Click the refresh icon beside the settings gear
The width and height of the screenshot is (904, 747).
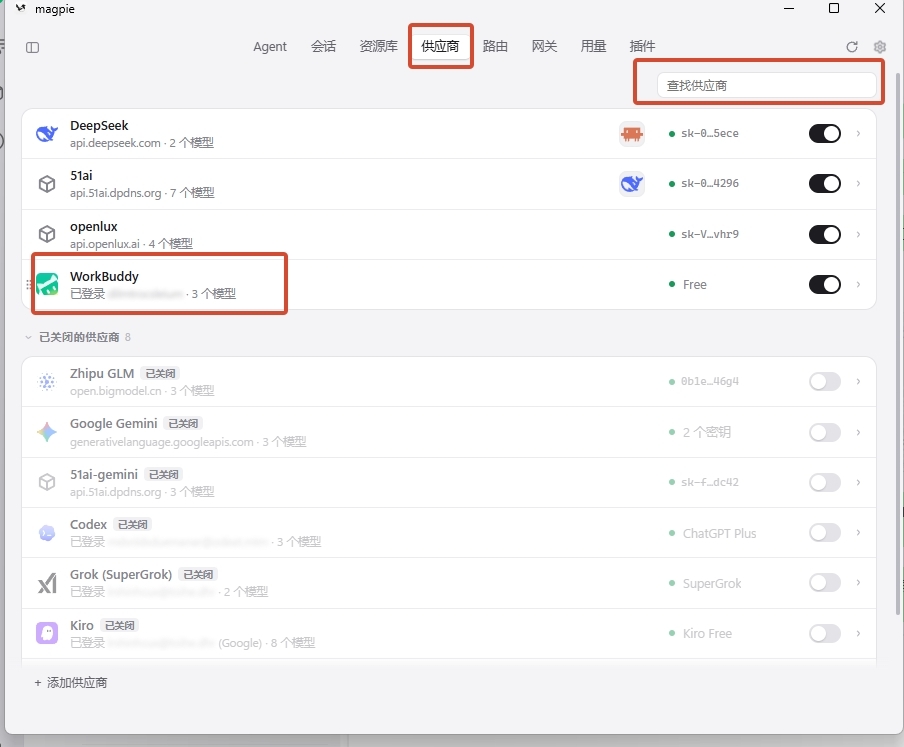[852, 47]
